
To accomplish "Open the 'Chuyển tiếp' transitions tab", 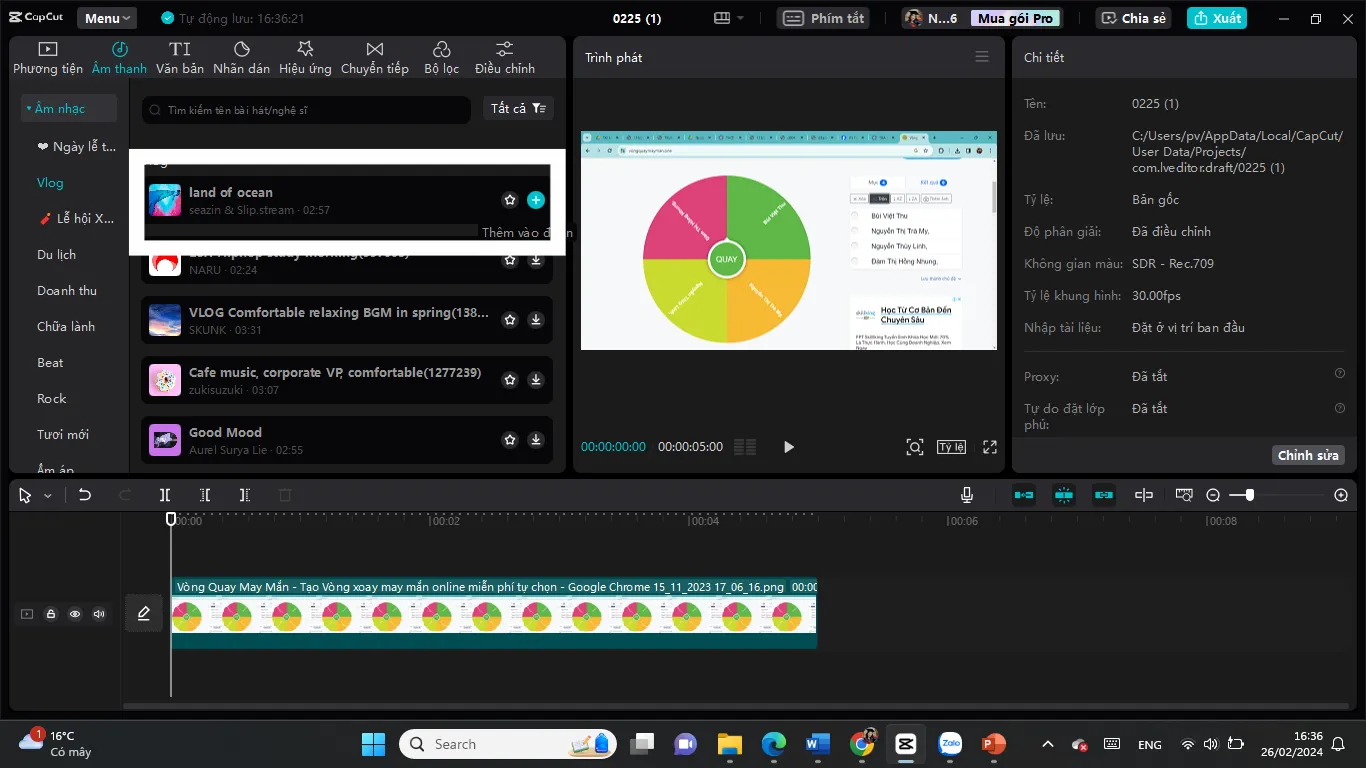I will pos(375,58).
